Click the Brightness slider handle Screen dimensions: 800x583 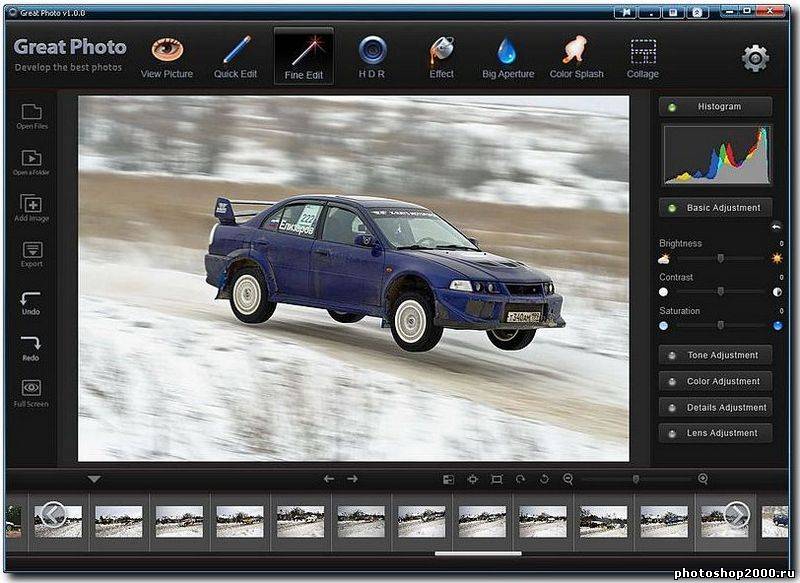[720, 259]
